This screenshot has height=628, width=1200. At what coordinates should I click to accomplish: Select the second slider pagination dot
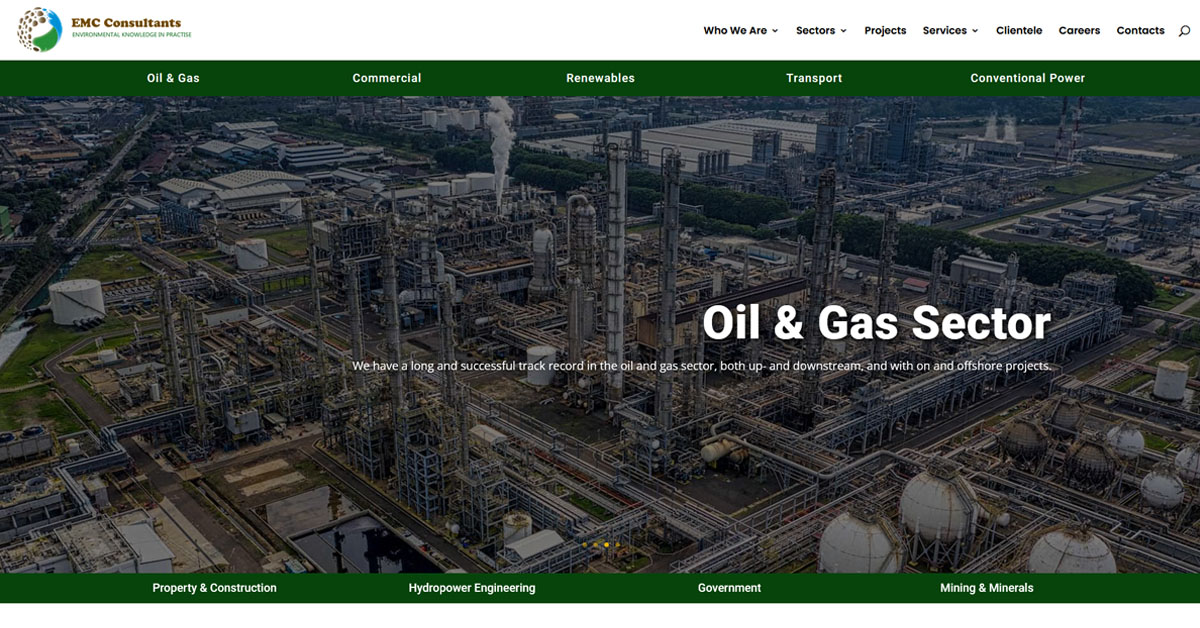[x=596, y=545]
